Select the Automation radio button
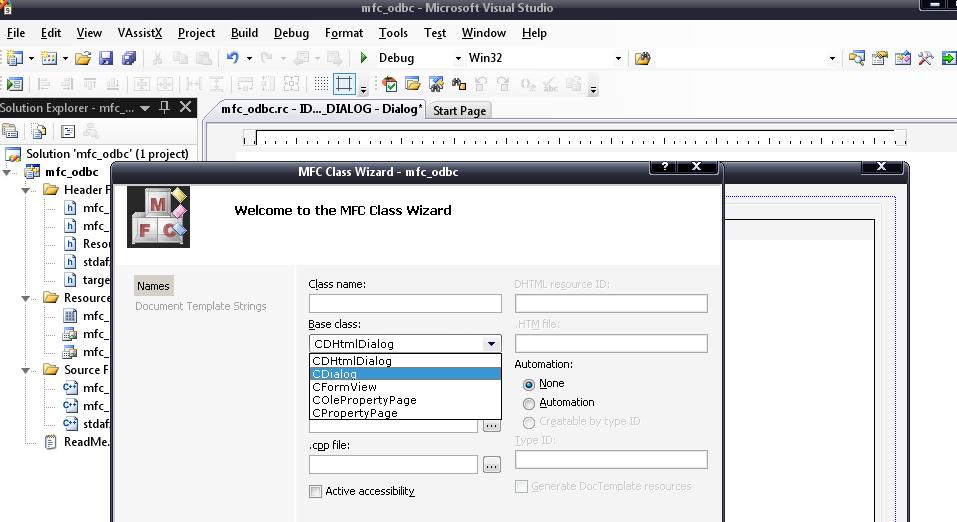 click(x=529, y=404)
